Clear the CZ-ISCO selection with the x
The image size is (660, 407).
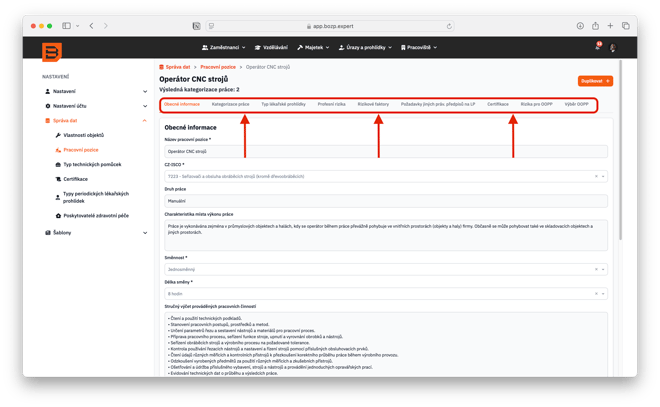click(x=597, y=176)
